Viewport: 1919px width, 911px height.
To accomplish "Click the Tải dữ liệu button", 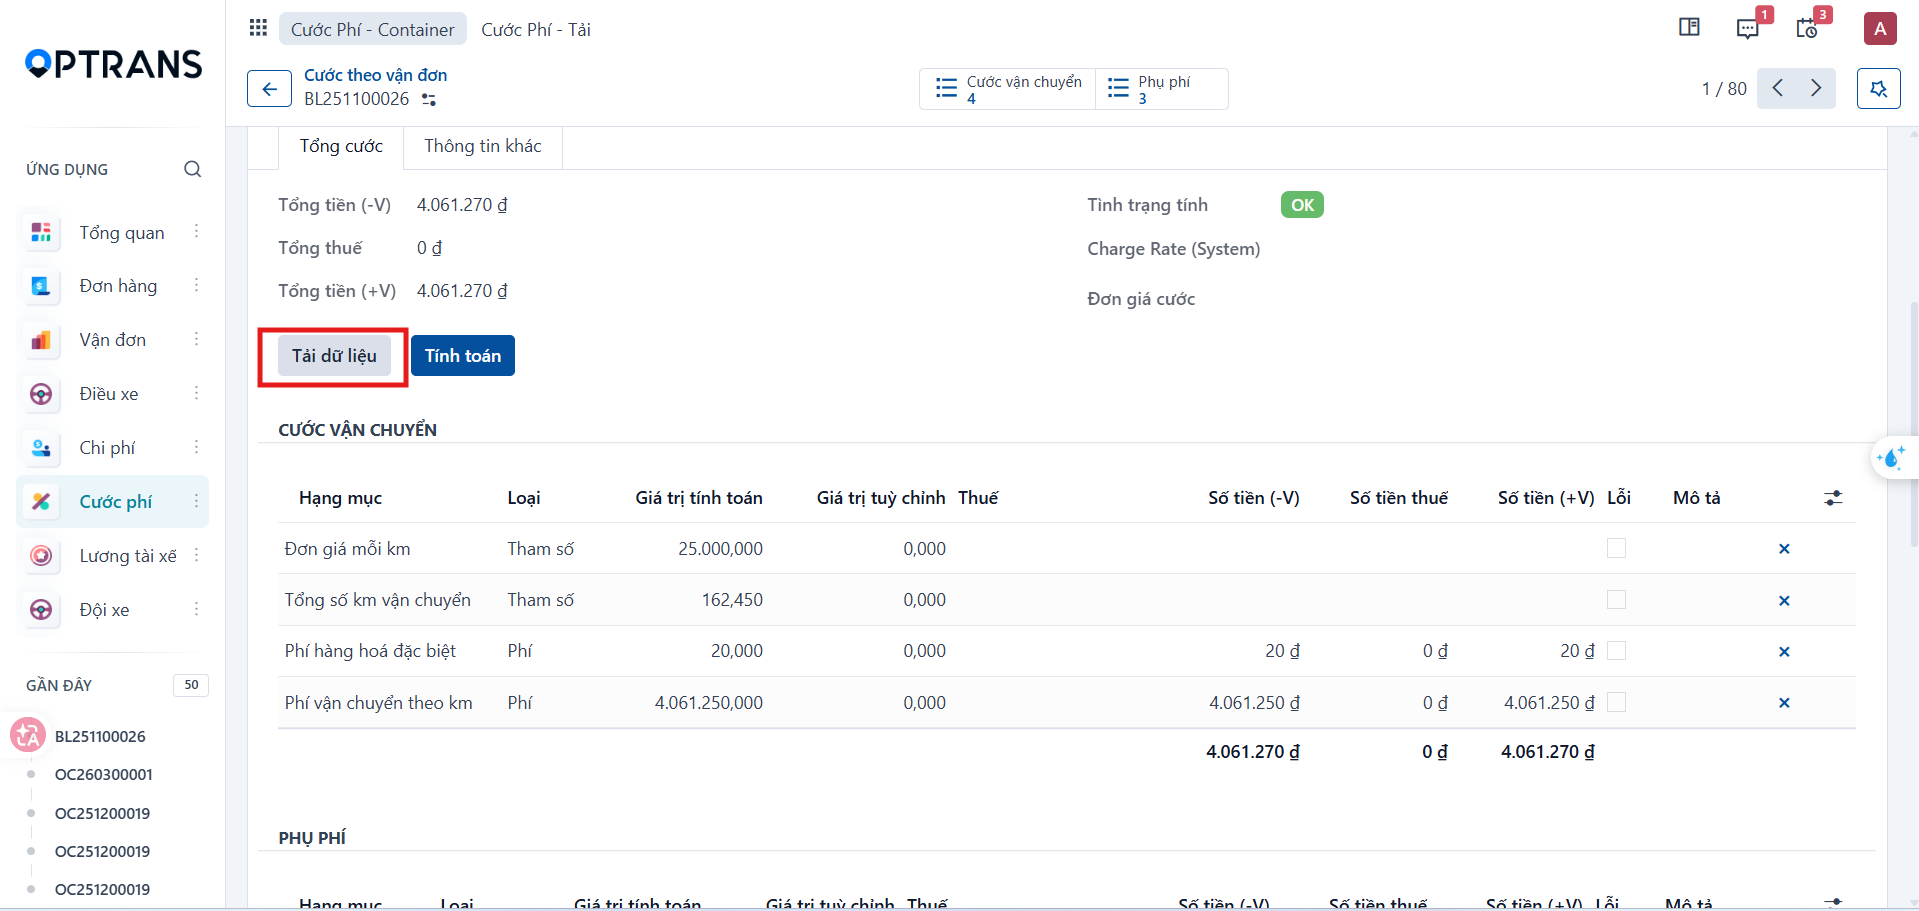I will (x=334, y=356).
